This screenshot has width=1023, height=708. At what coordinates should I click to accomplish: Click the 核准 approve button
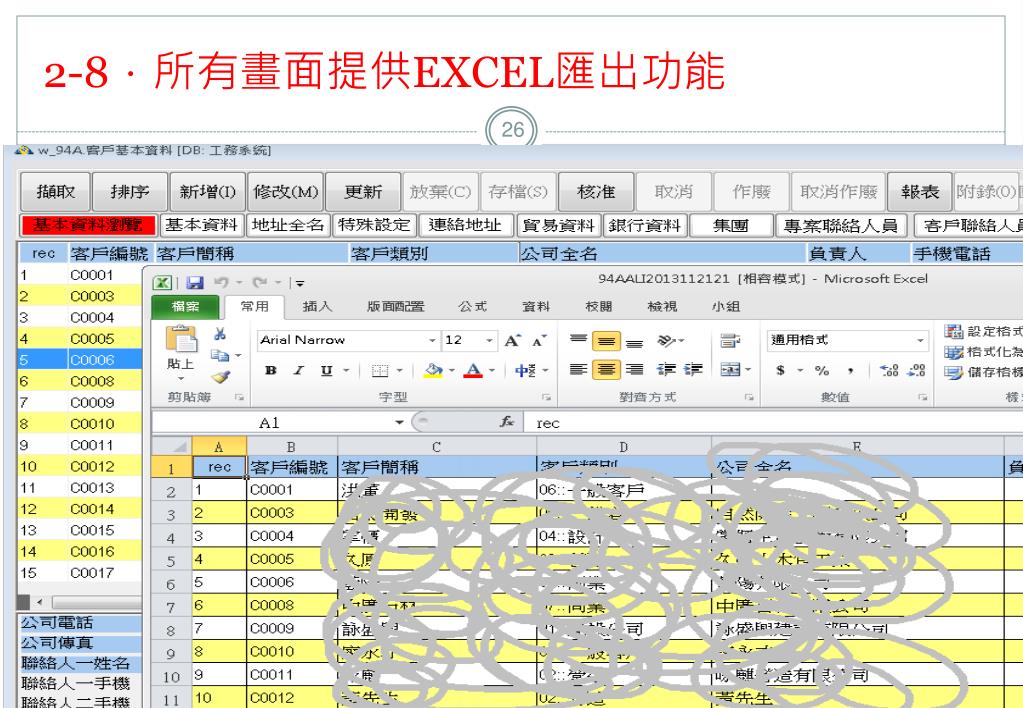coord(596,192)
